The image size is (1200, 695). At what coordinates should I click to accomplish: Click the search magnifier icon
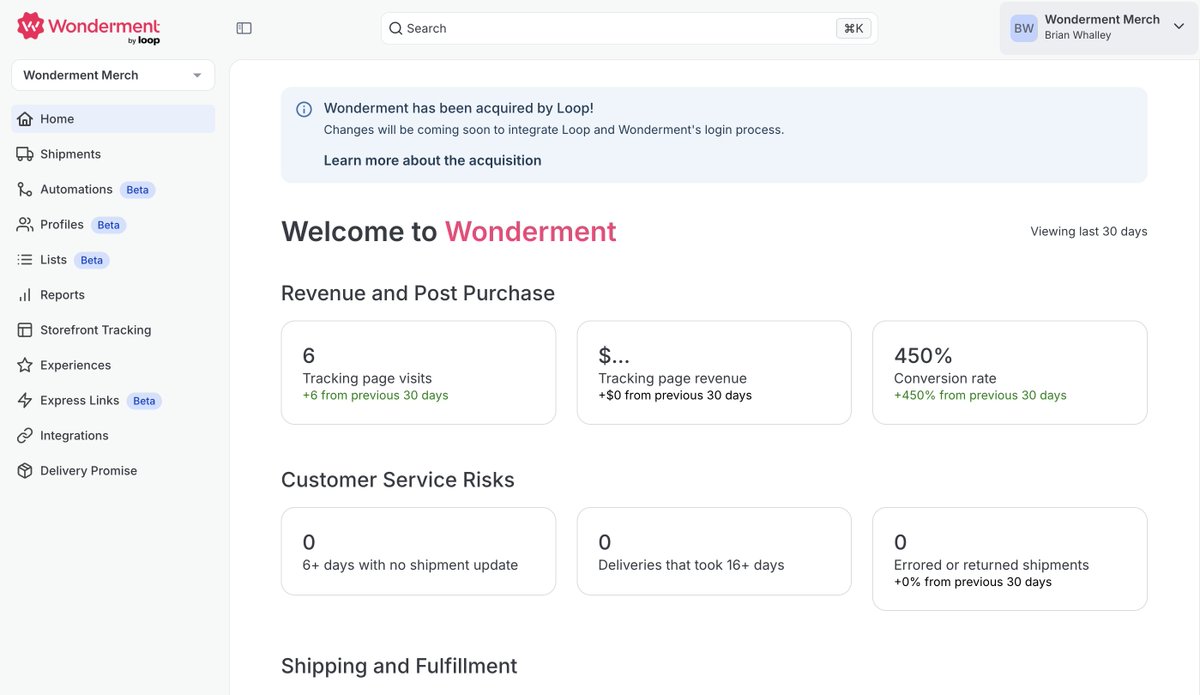click(396, 28)
